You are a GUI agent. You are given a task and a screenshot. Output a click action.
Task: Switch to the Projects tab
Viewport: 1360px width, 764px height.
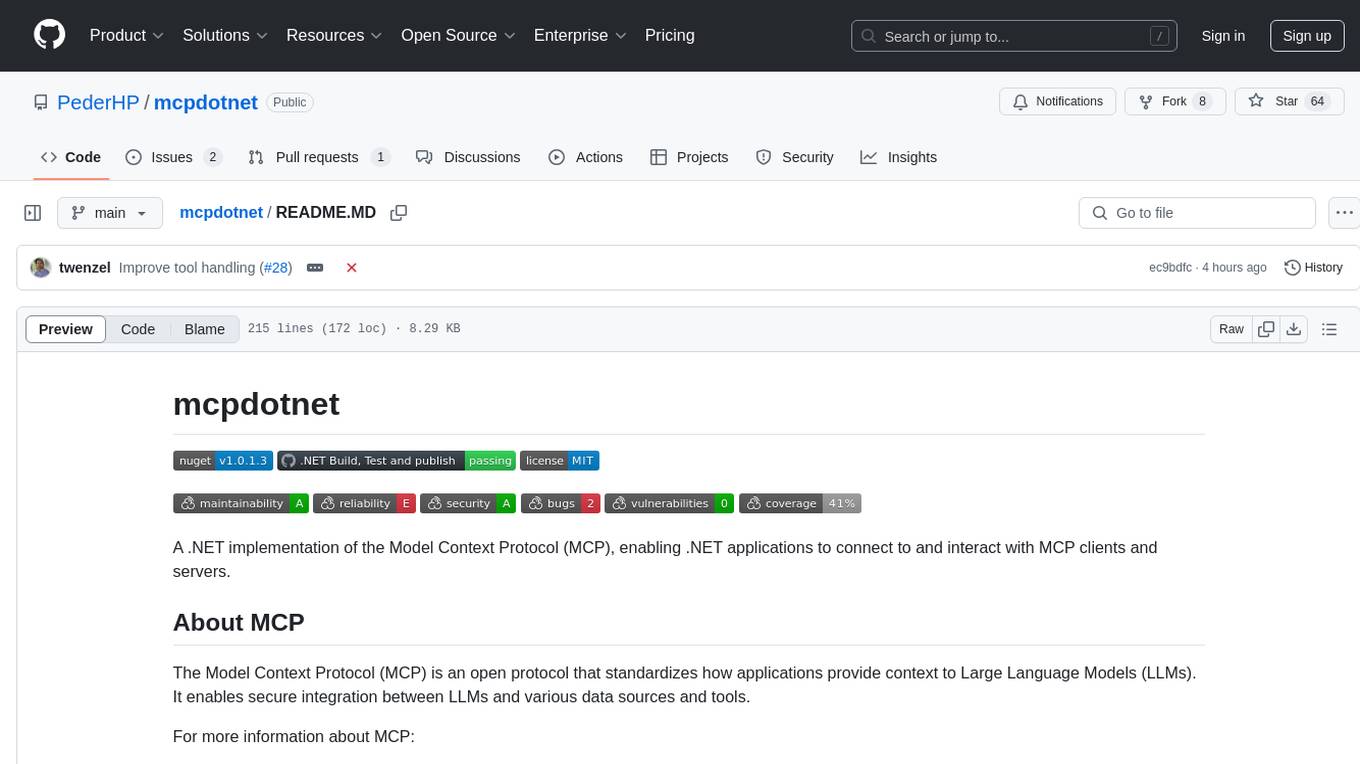tap(689, 157)
